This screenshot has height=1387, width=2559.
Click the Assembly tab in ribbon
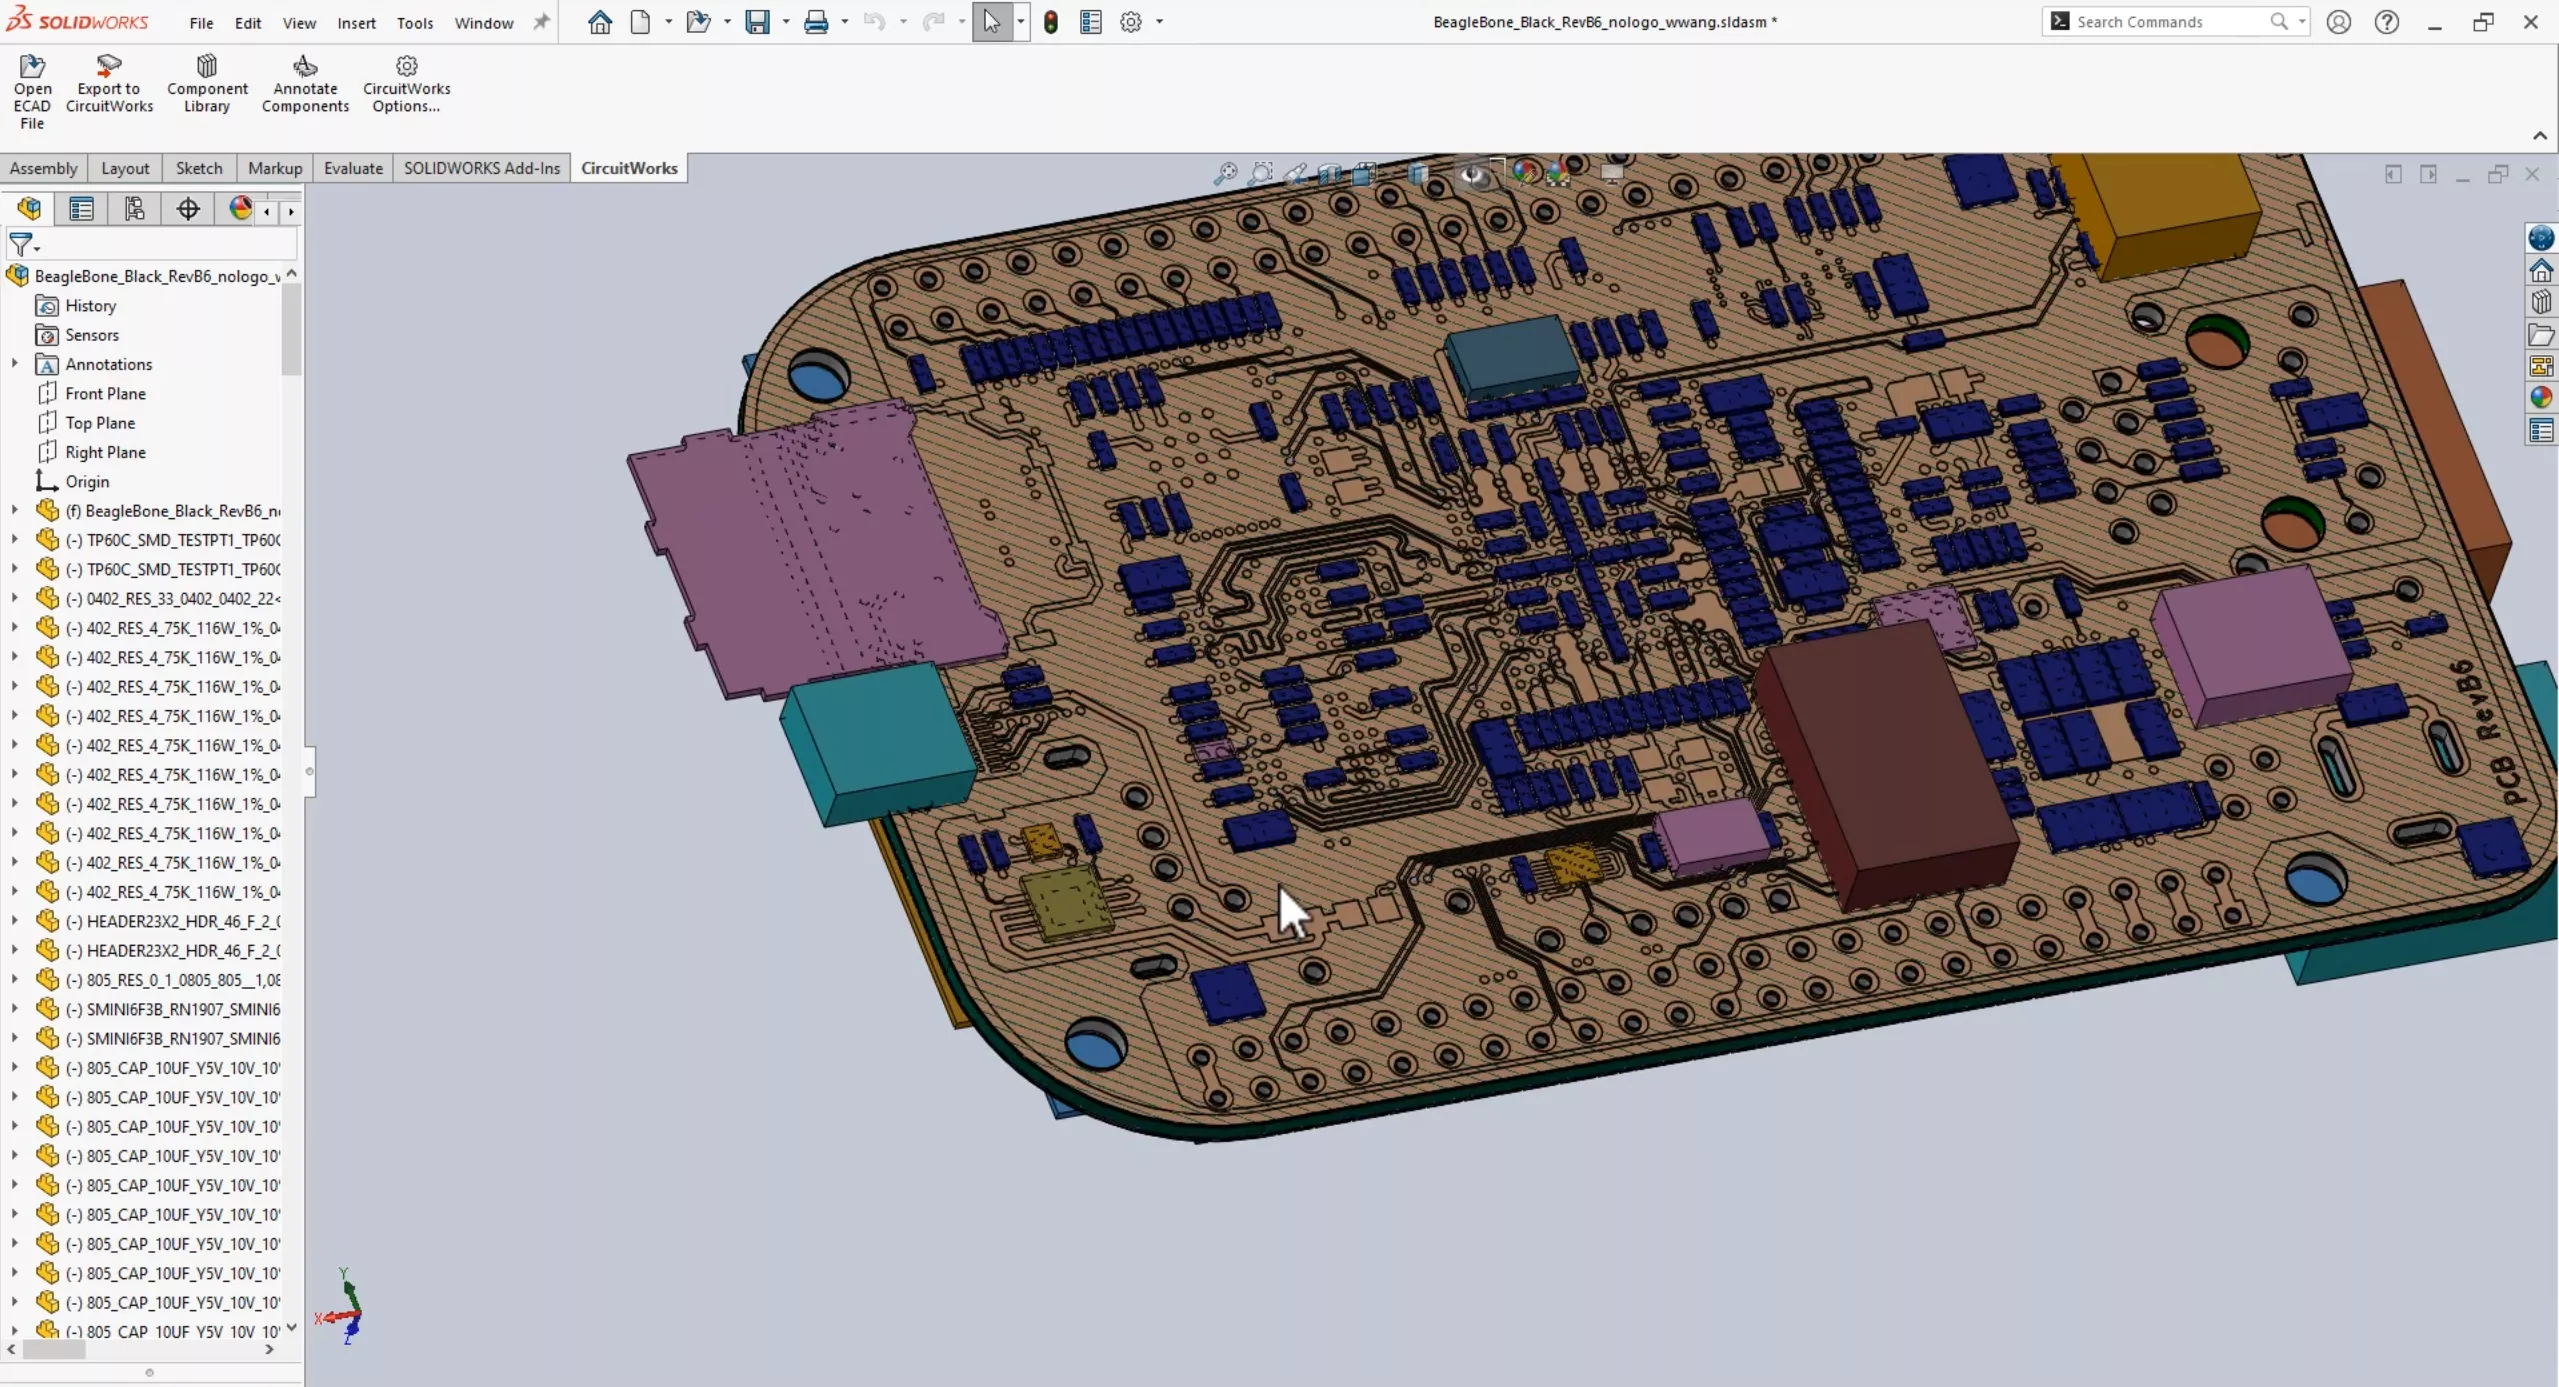point(43,167)
